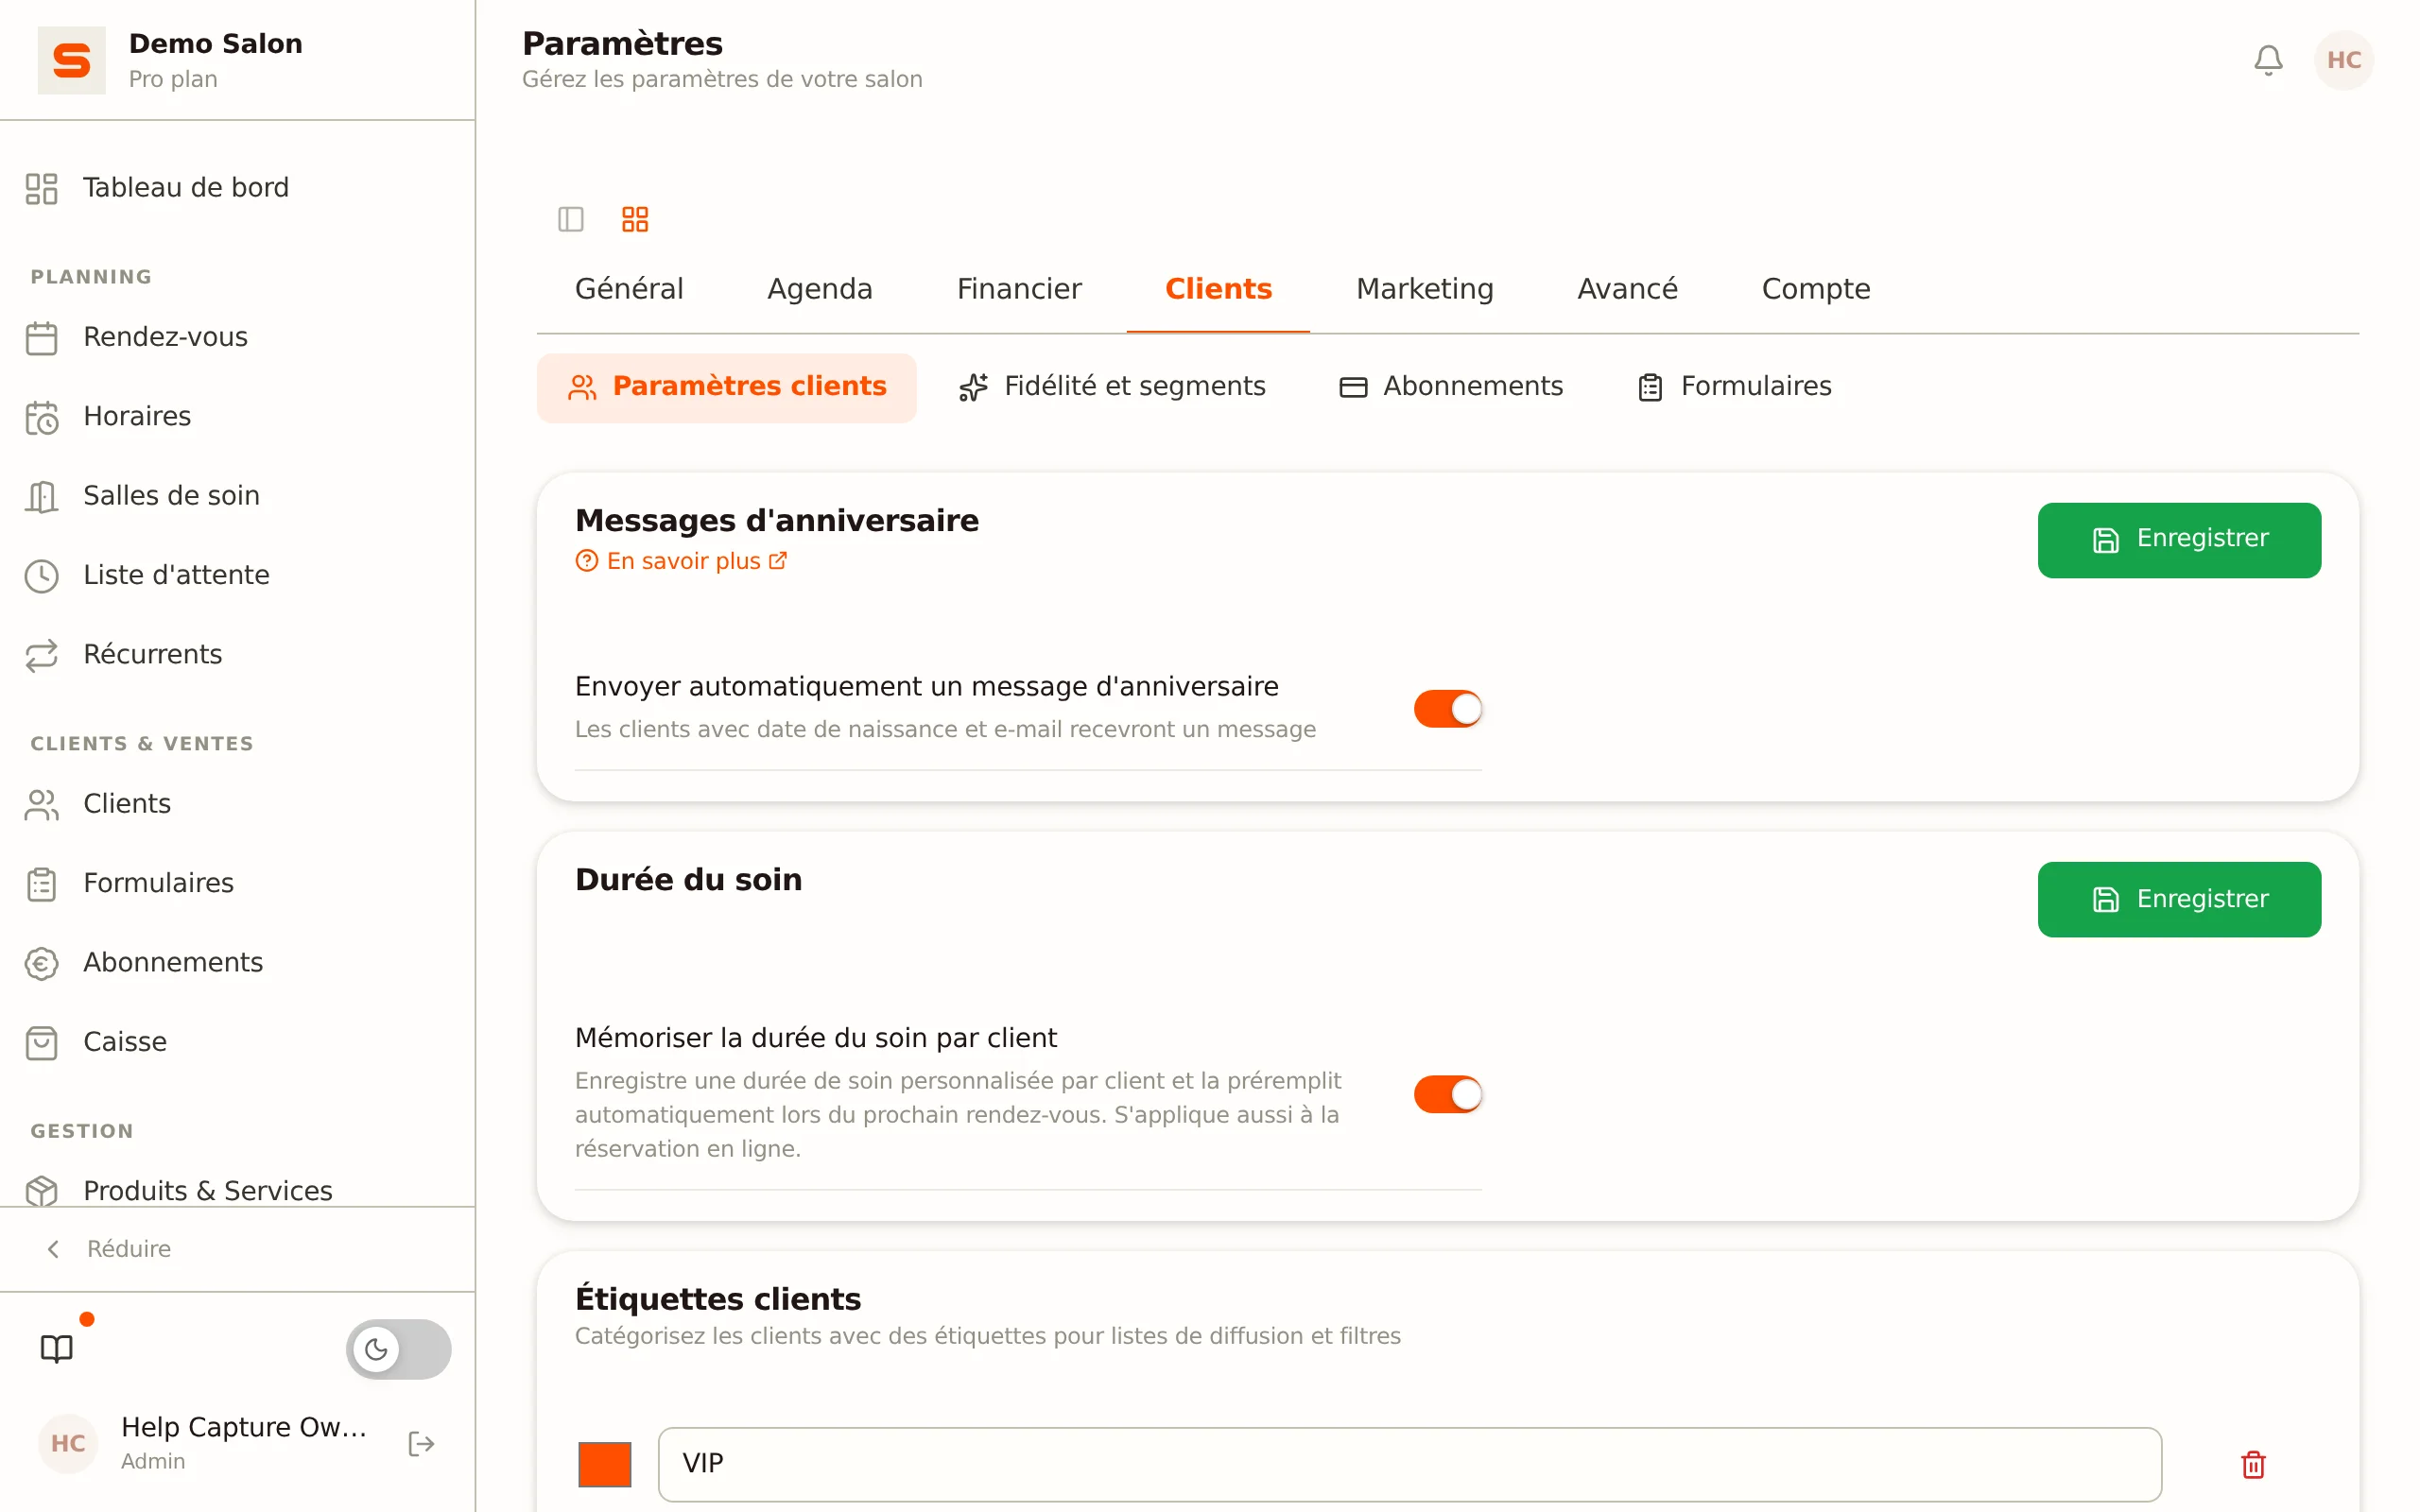Select the Clients settings tab
Image resolution: width=2420 pixels, height=1512 pixels.
pyautogui.click(x=1218, y=289)
